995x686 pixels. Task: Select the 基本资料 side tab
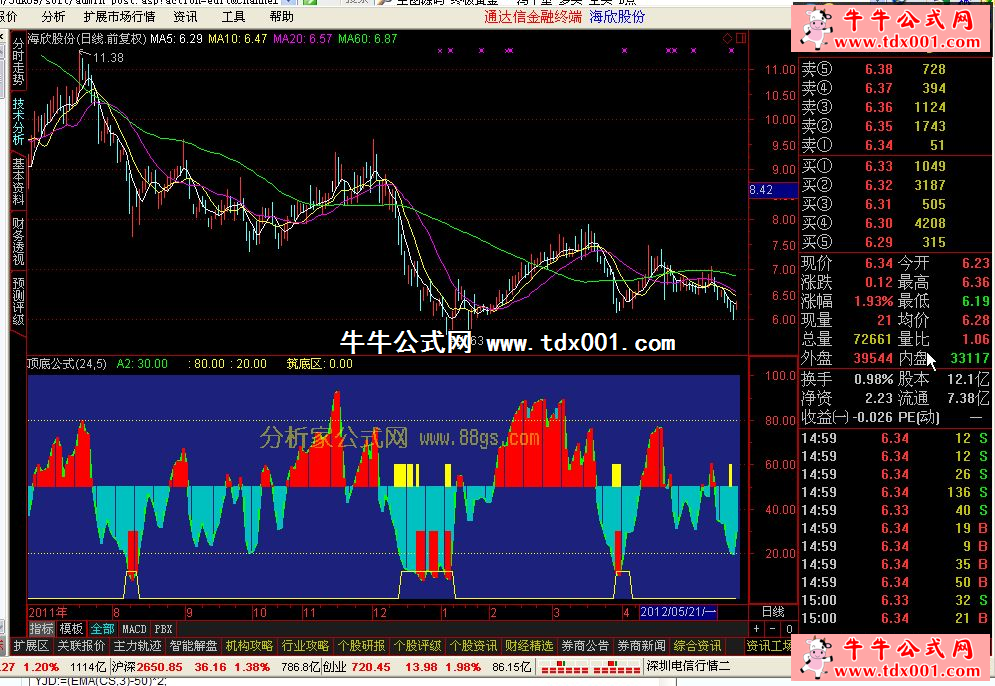pyautogui.click(x=18, y=180)
